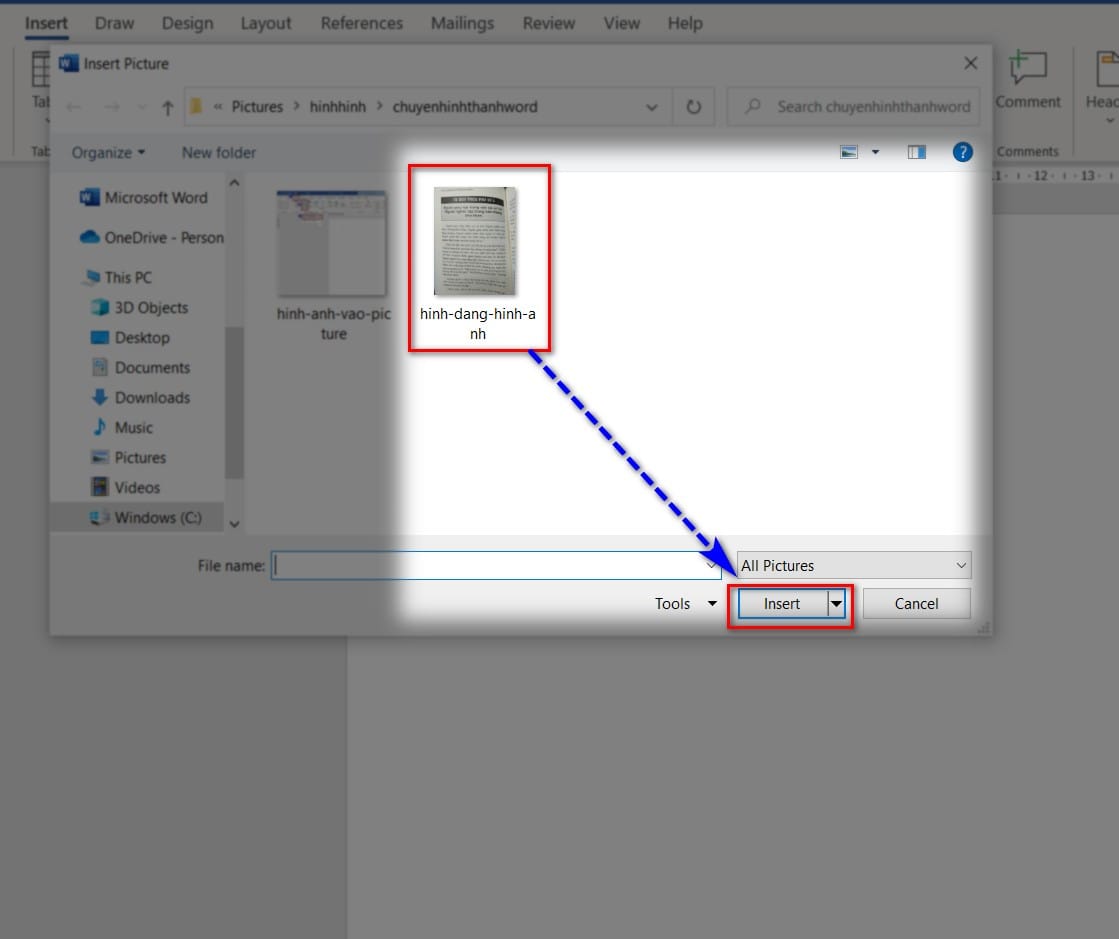Click the change view icon
The height and width of the screenshot is (939, 1119).
(x=849, y=152)
